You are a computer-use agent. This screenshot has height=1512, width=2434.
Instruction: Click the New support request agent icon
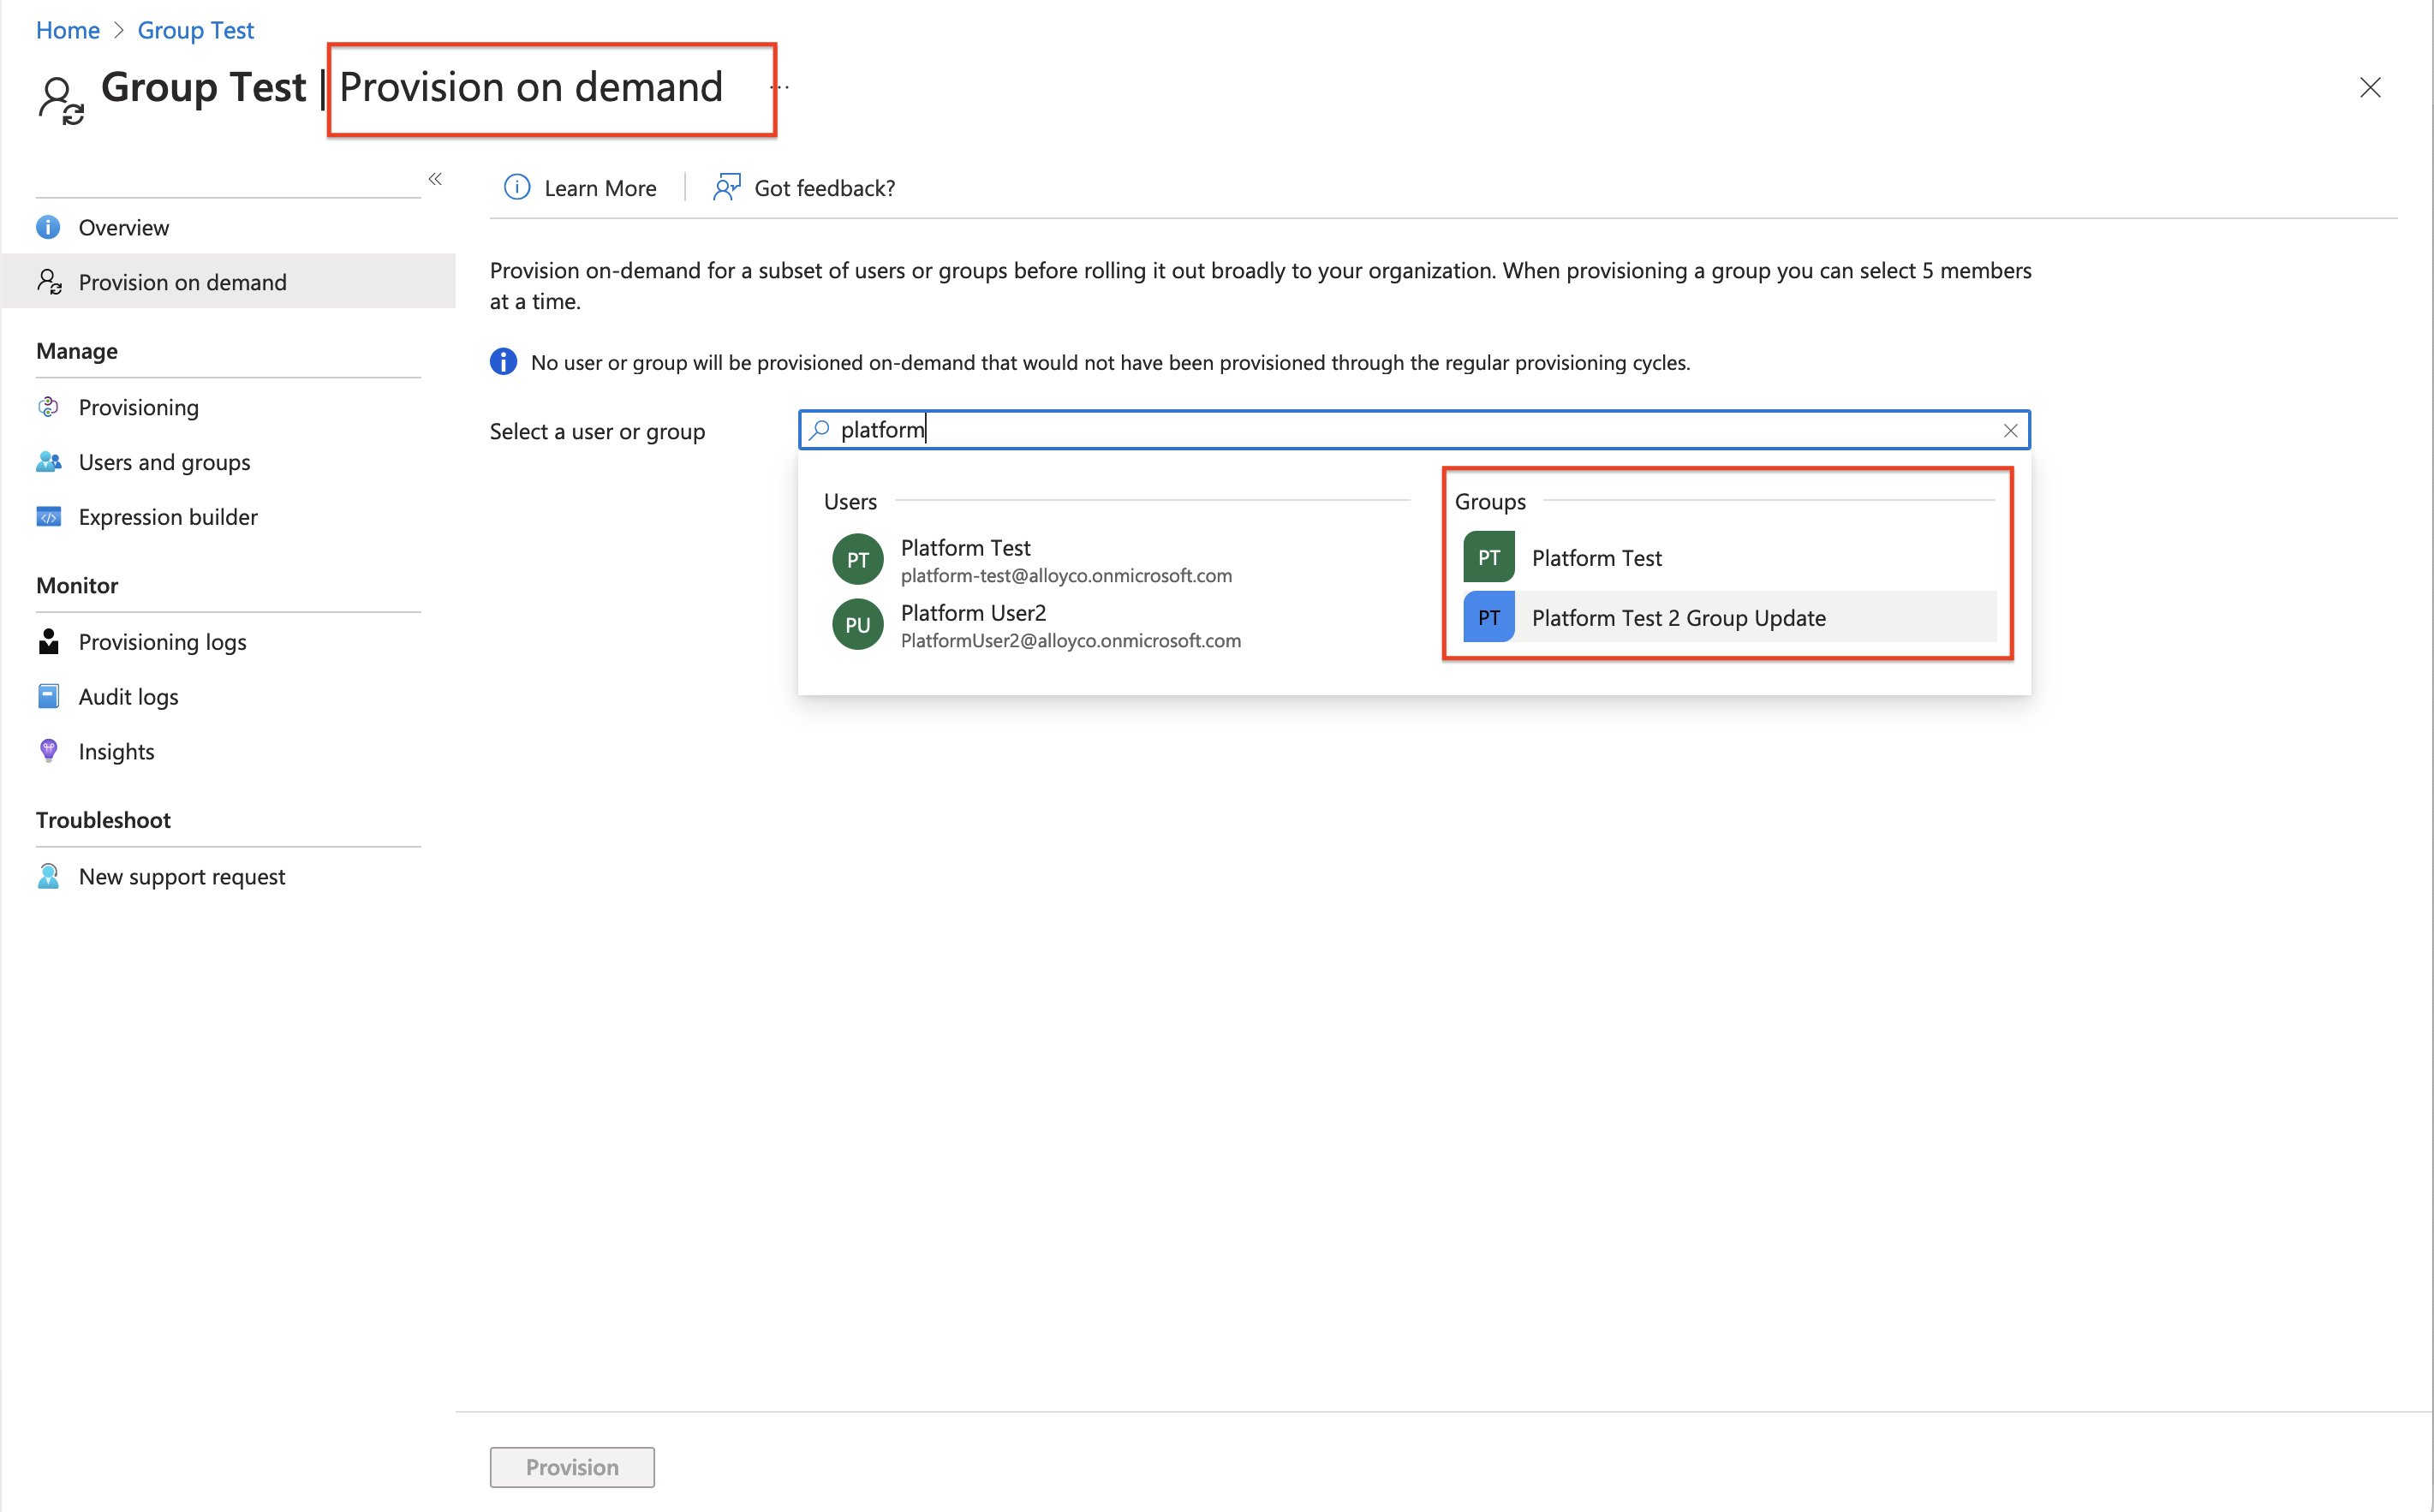48,876
